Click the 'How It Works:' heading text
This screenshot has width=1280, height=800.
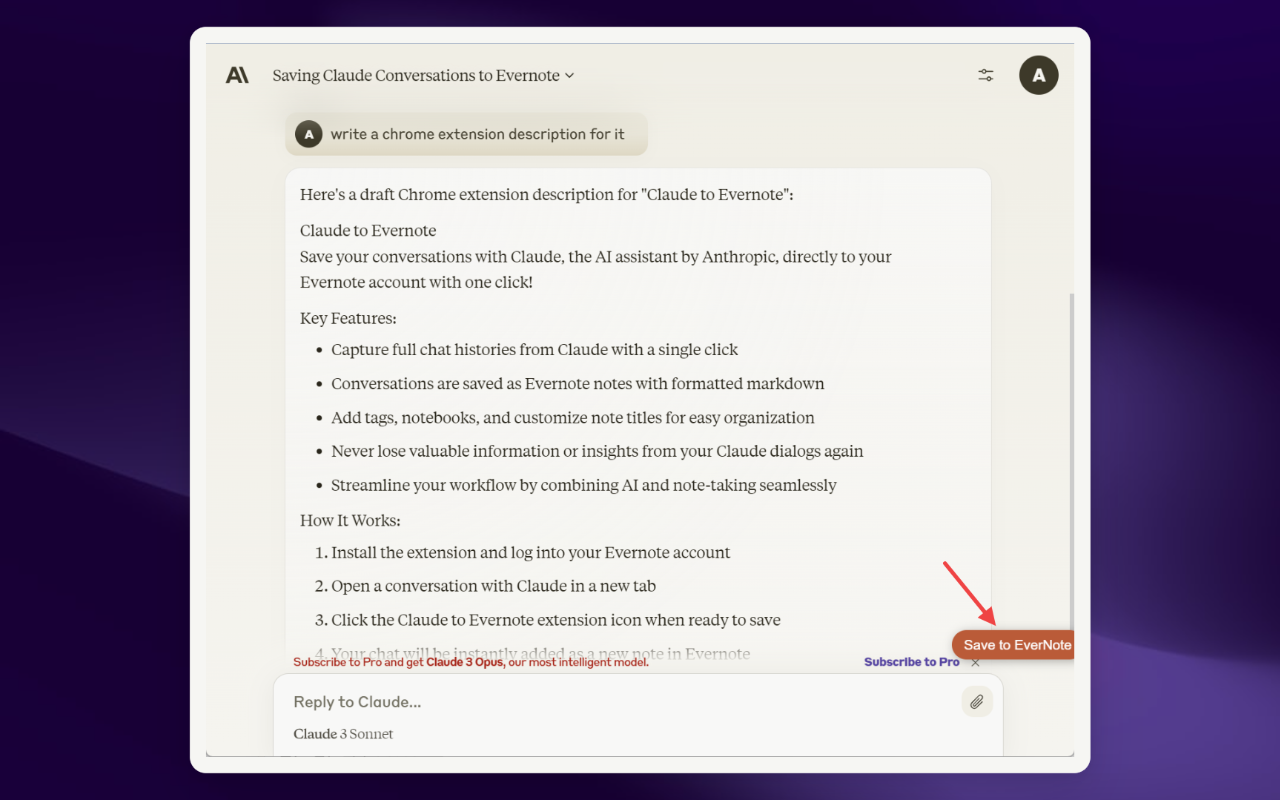click(x=350, y=520)
